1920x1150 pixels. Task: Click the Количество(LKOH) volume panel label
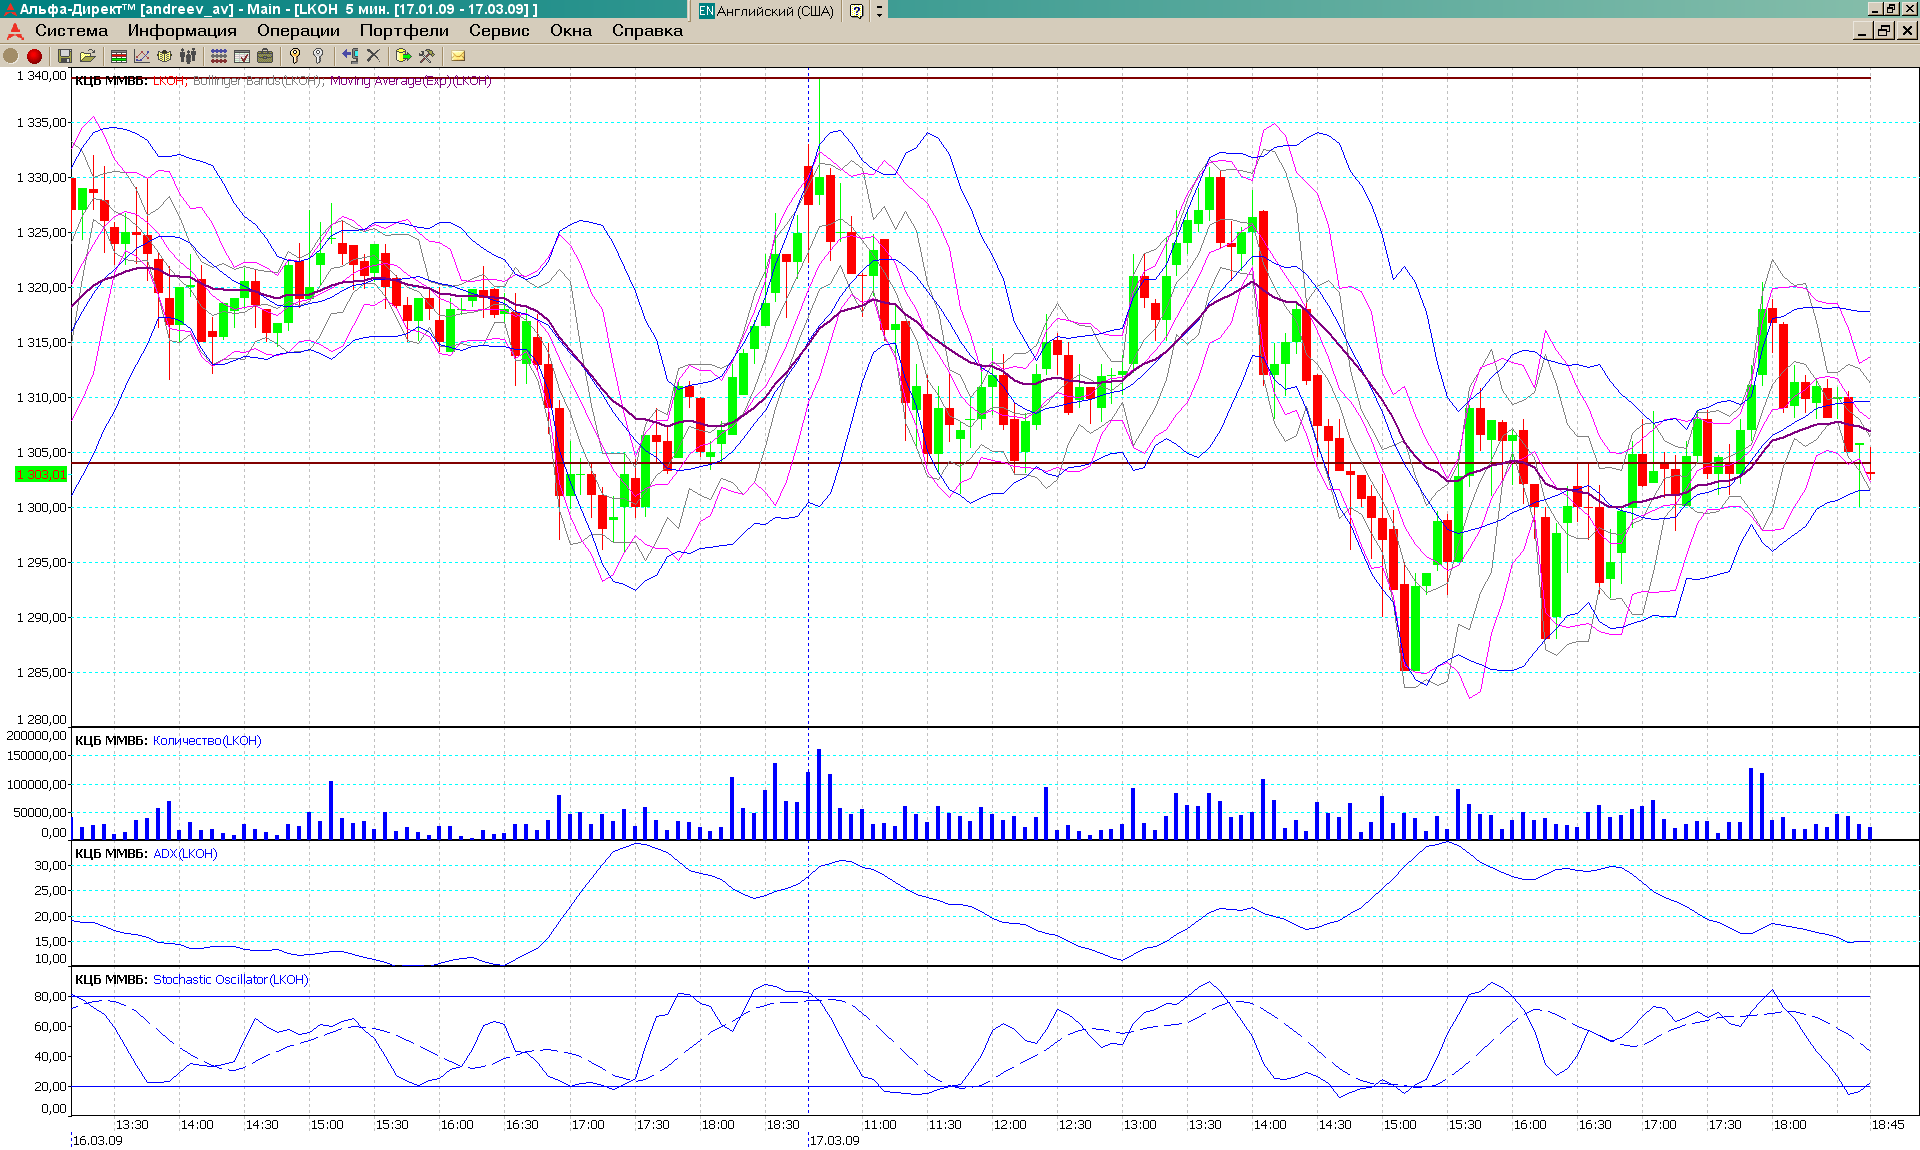click(x=207, y=741)
